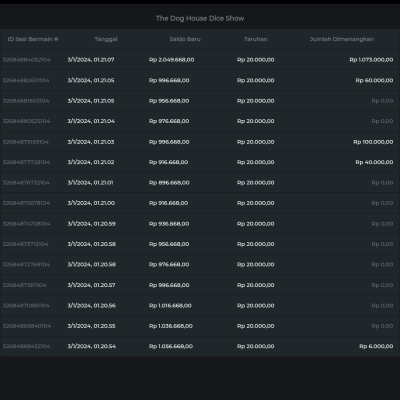Click the win amount "Rp 6.000,00"
The height and width of the screenshot is (400, 400).
(x=376, y=346)
